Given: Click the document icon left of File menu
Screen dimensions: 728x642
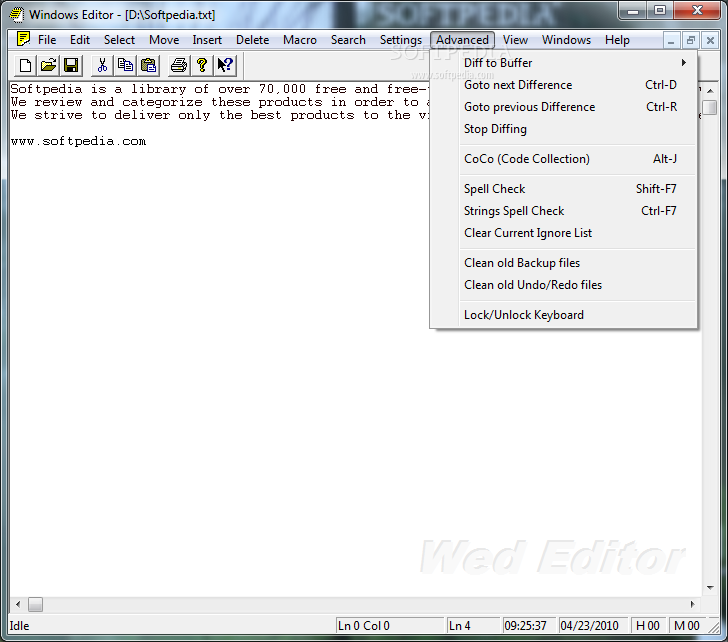Looking at the screenshot, I should 23,39.
